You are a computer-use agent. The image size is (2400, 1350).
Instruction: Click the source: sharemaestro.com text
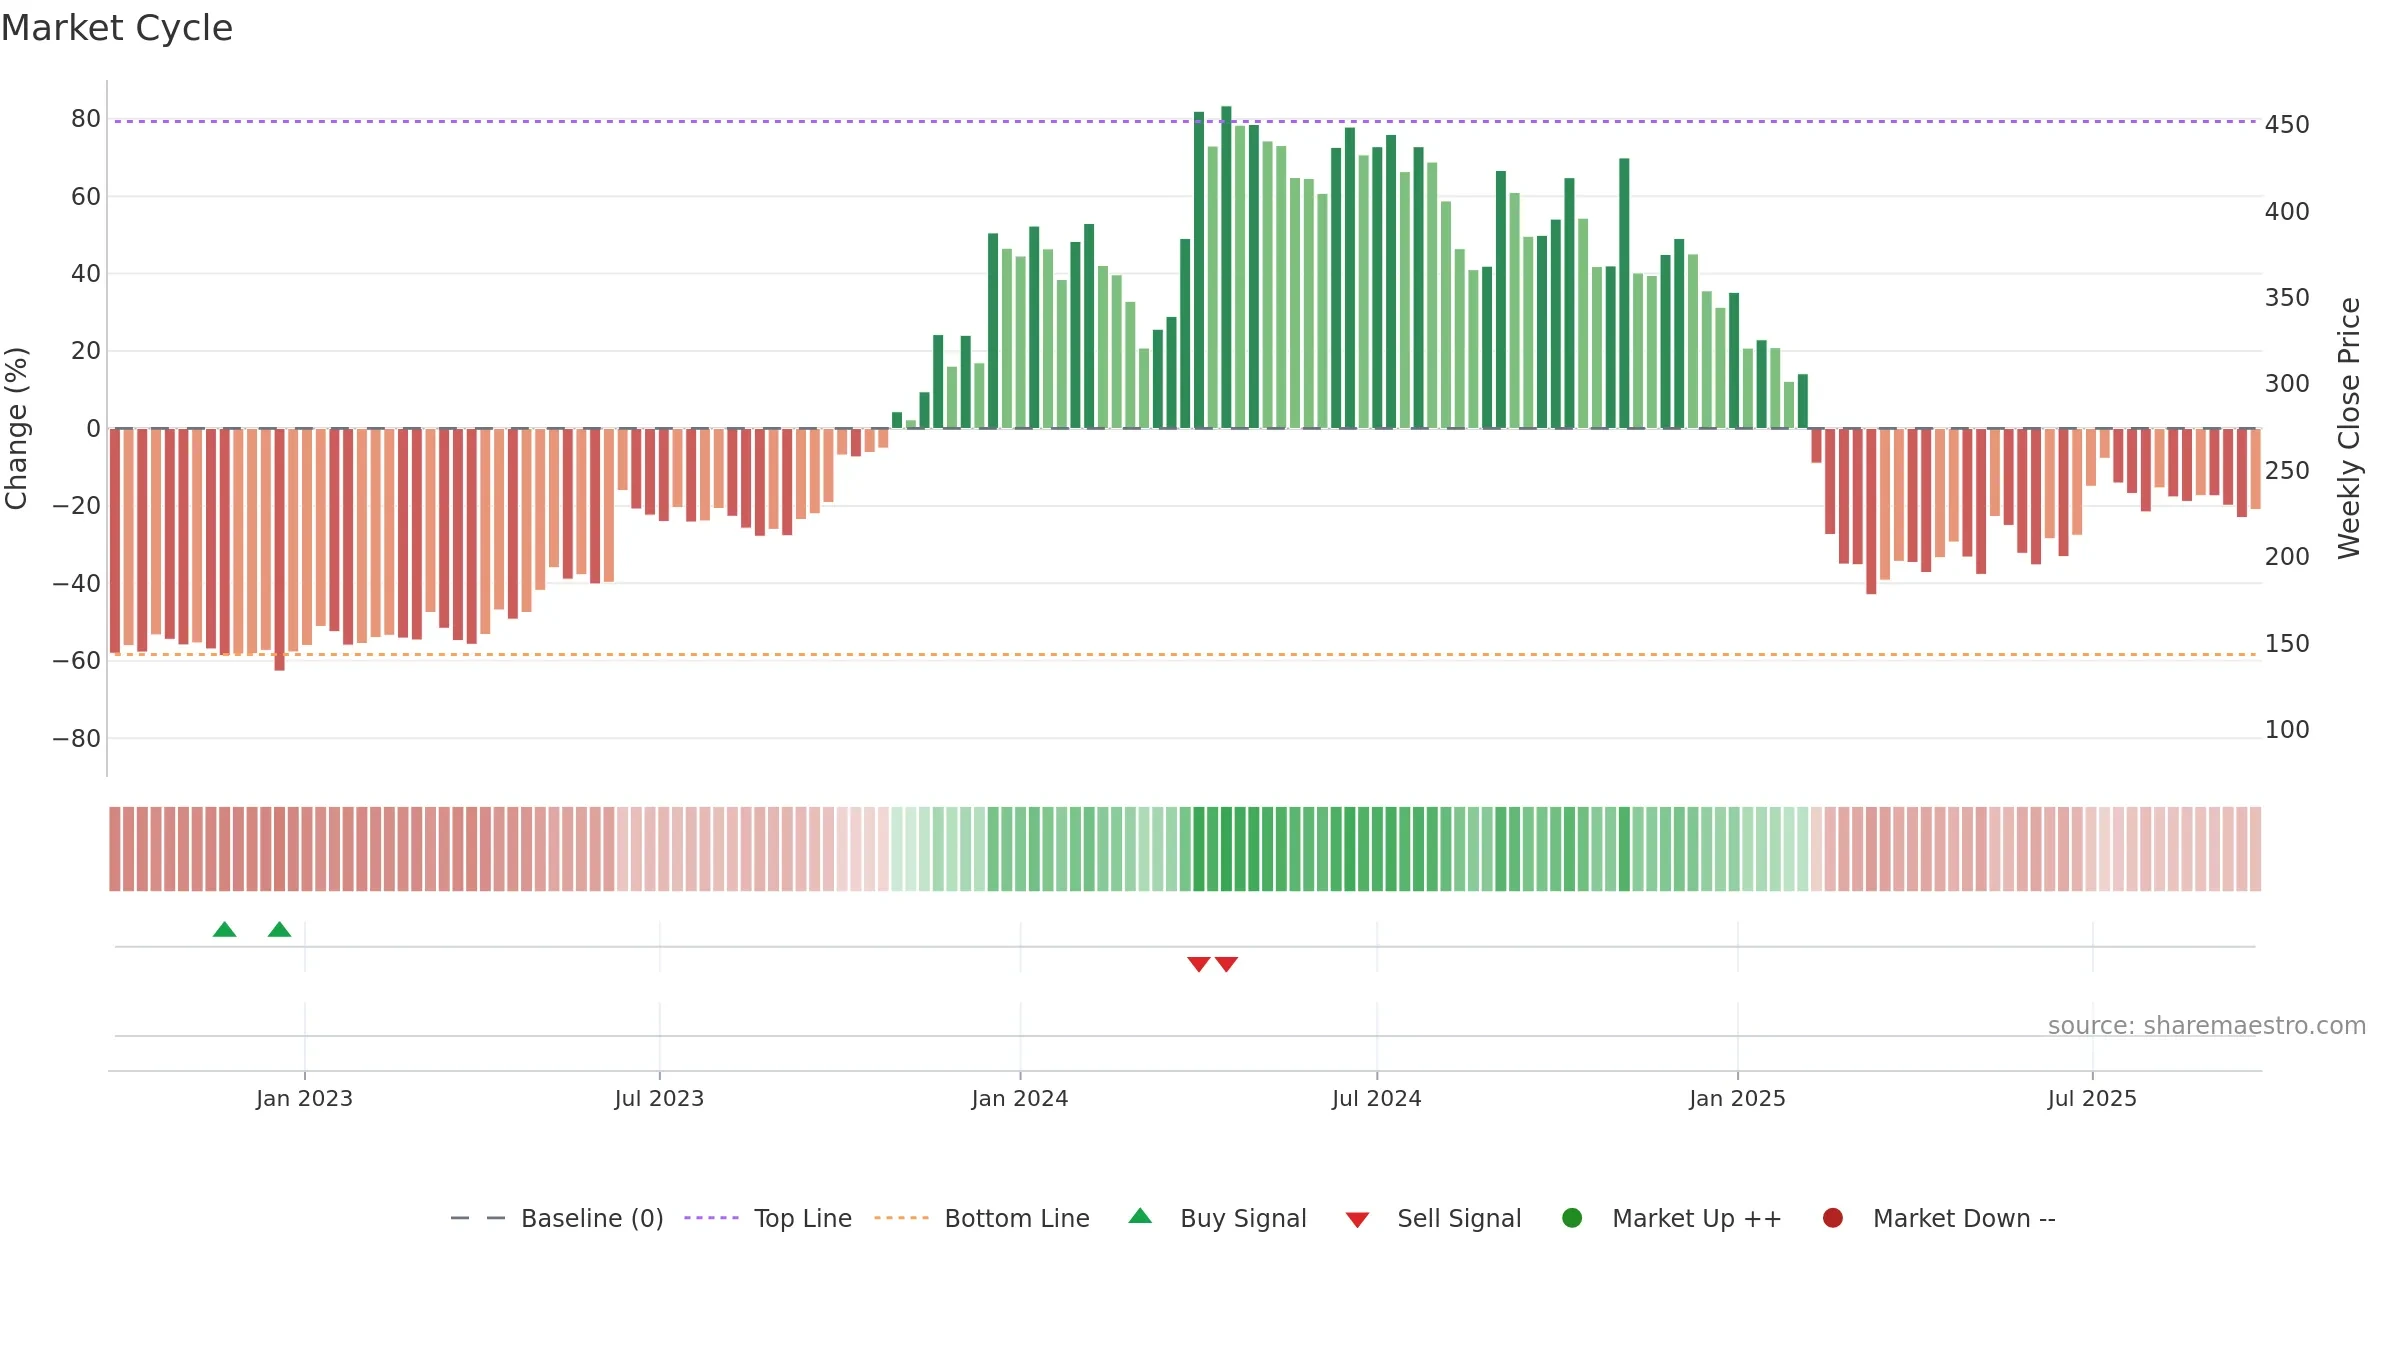(x=2207, y=1025)
